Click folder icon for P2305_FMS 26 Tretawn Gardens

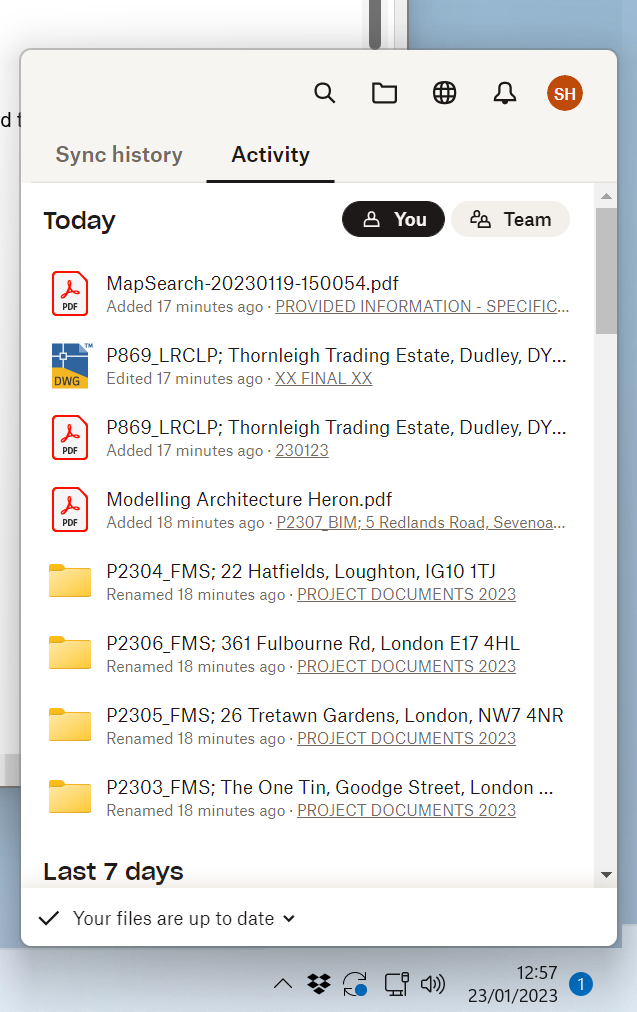70,725
